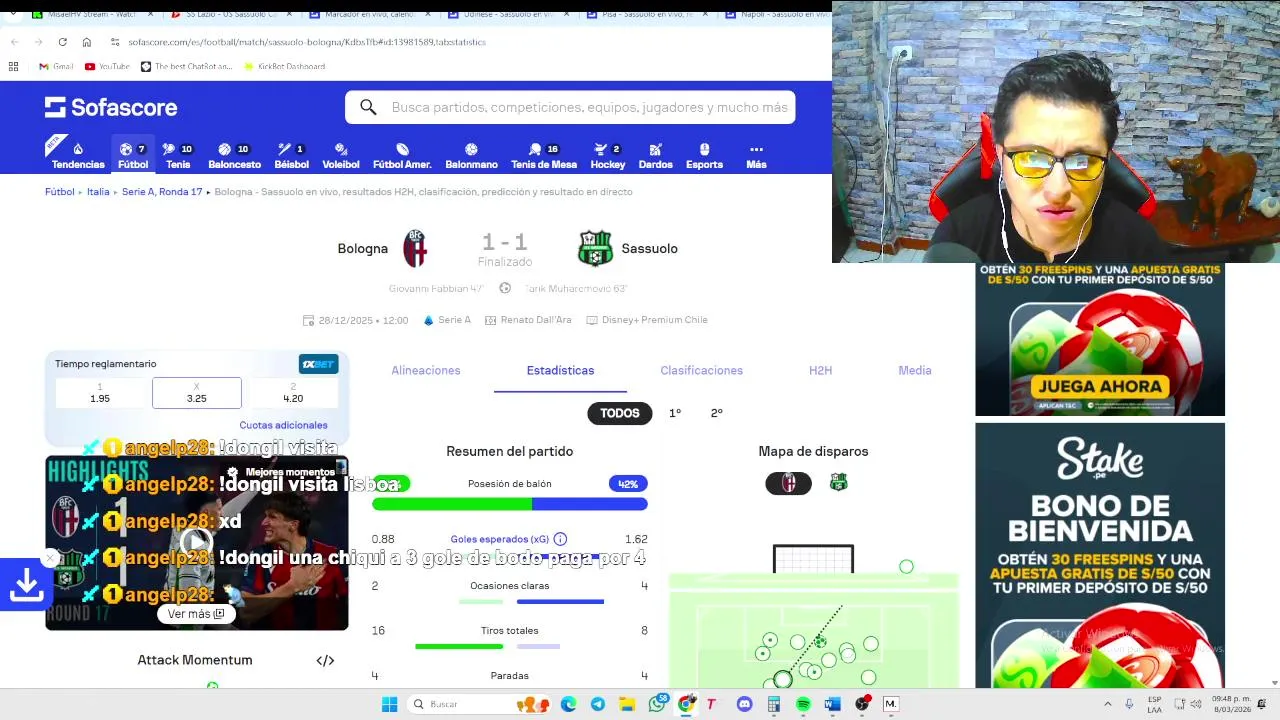
Task: Open the Stake bono de bienvenida ad
Action: (x=1100, y=555)
